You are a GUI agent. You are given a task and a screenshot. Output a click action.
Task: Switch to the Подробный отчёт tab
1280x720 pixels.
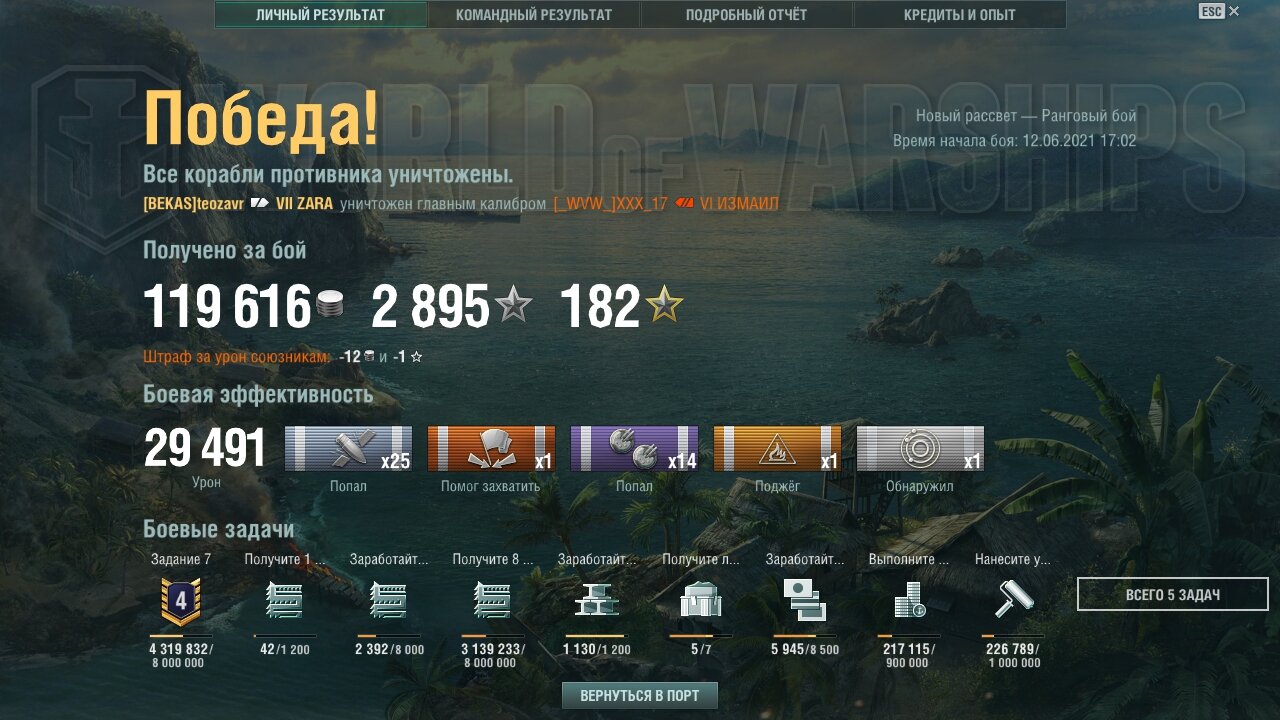click(x=746, y=15)
